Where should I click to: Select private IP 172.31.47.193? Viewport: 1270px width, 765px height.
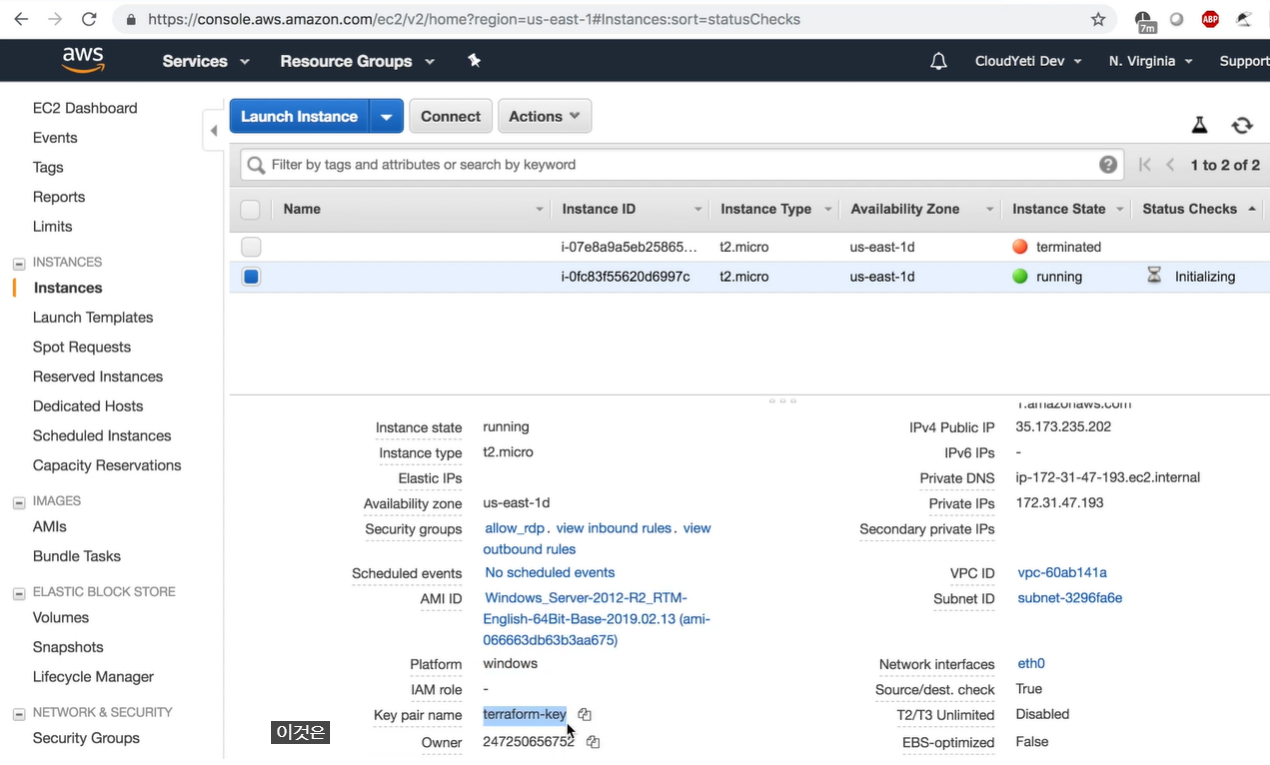(1059, 502)
